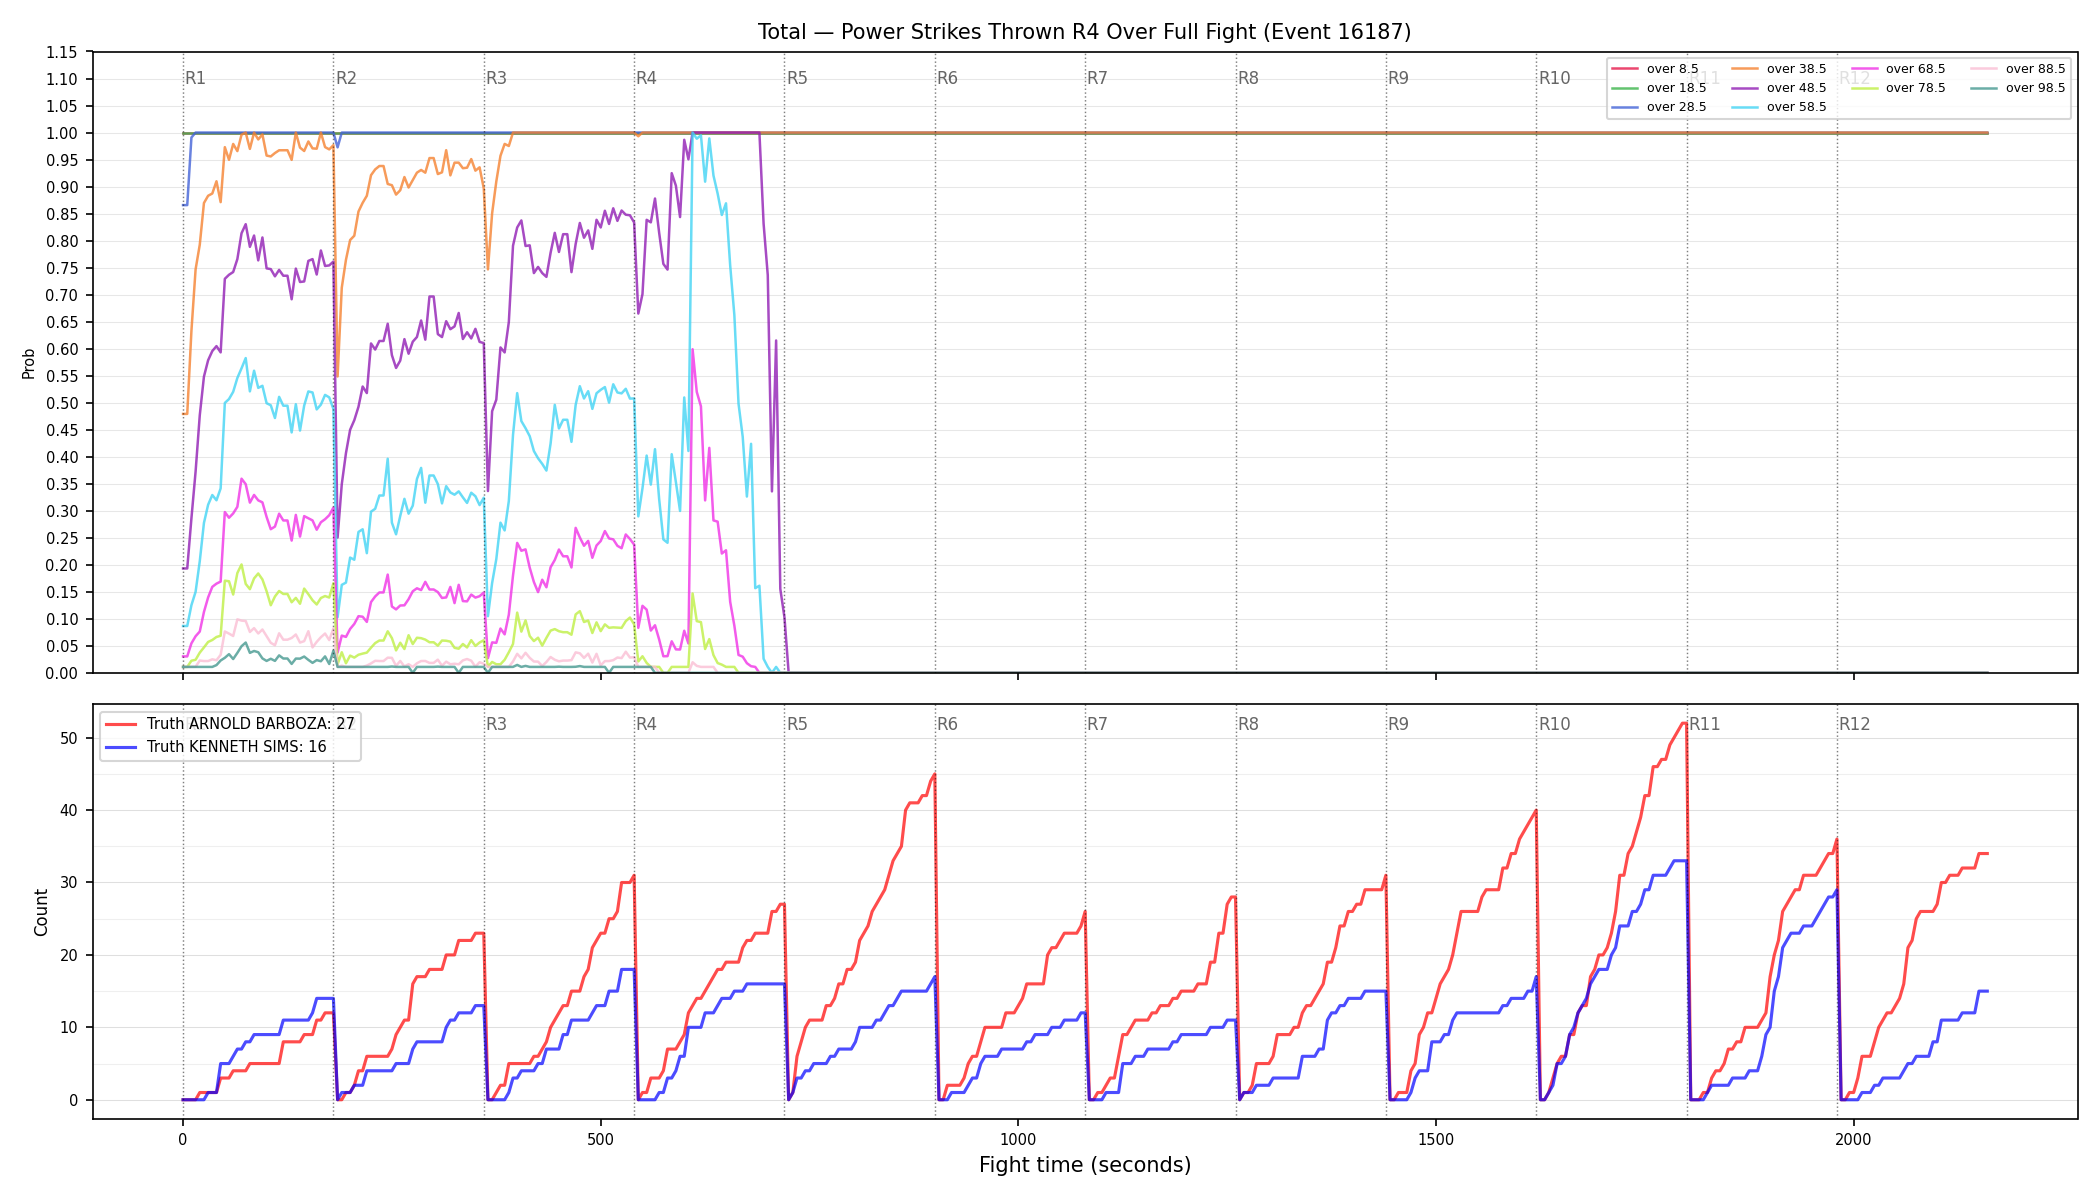Image resolution: width=2100 pixels, height=1200 pixels.
Task: Click the 1.00 tick on the Prob axis
Action: (61, 133)
